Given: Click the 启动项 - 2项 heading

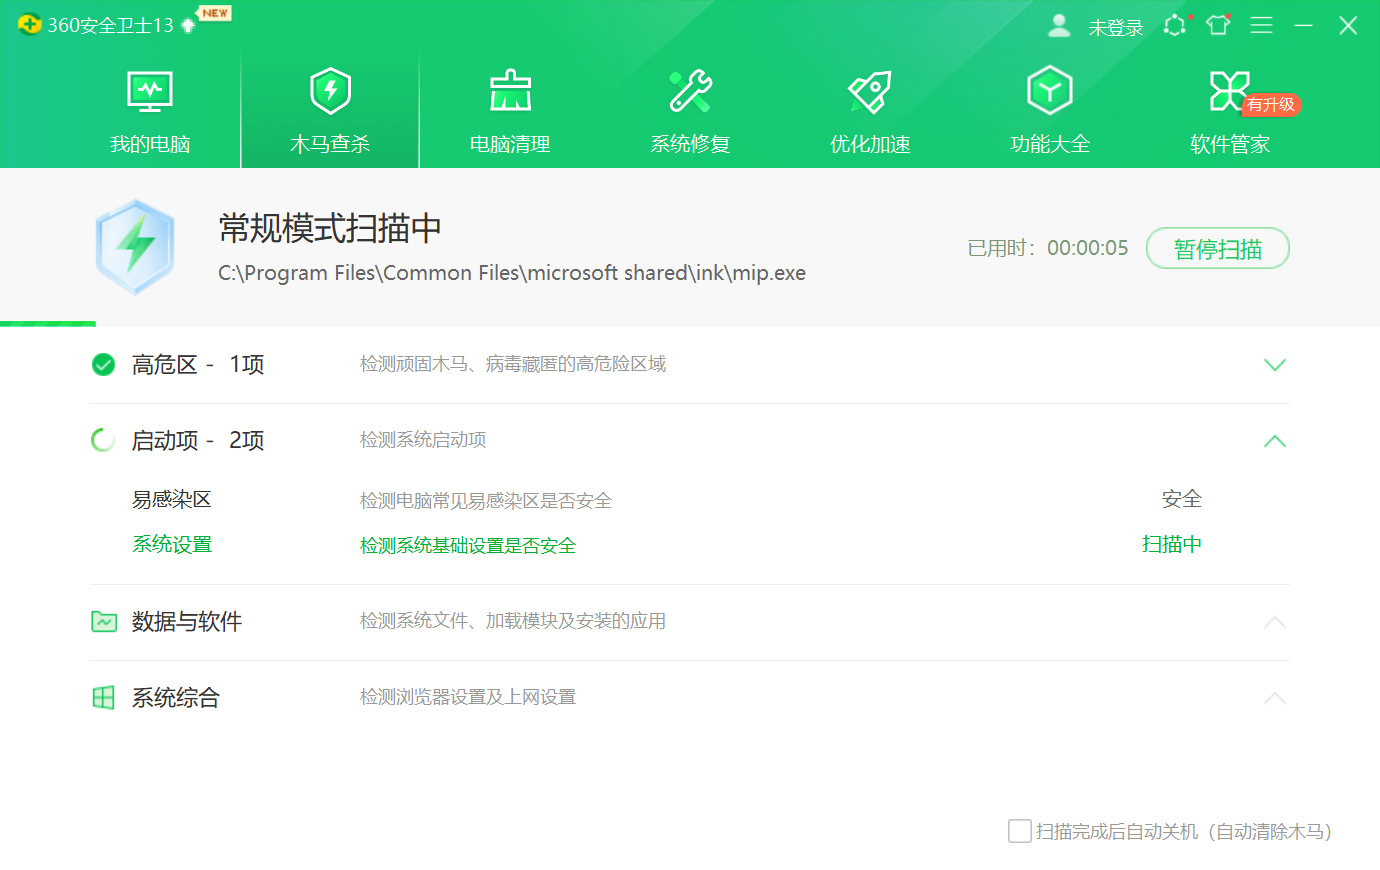Looking at the screenshot, I should coord(198,440).
